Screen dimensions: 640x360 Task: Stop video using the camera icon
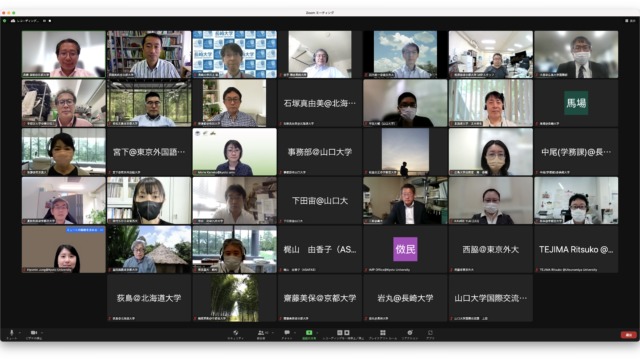34,333
